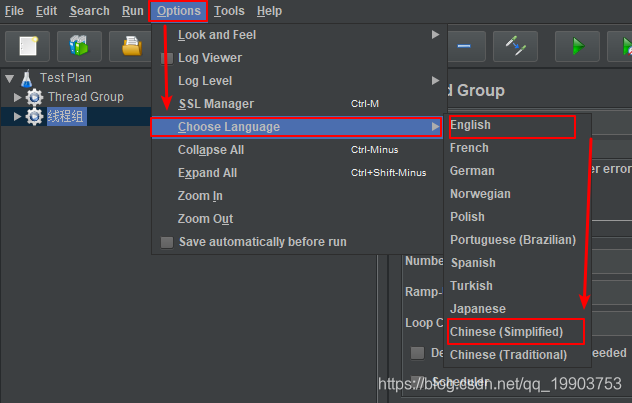
Task: Open the Help menu
Action: [269, 11]
